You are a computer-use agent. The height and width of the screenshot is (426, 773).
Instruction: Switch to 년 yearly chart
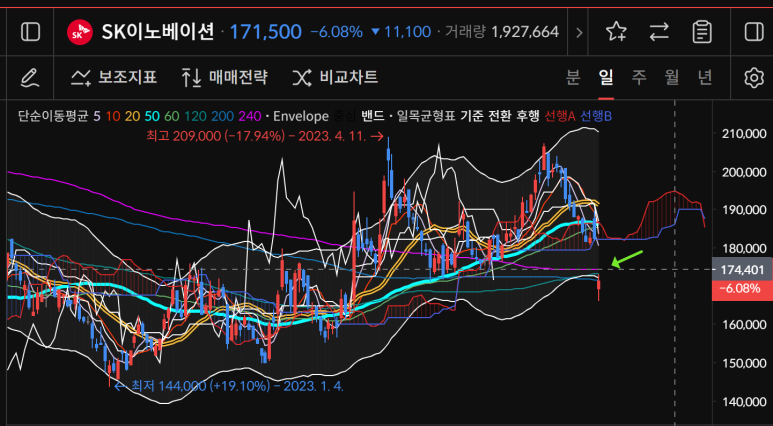tap(705, 77)
